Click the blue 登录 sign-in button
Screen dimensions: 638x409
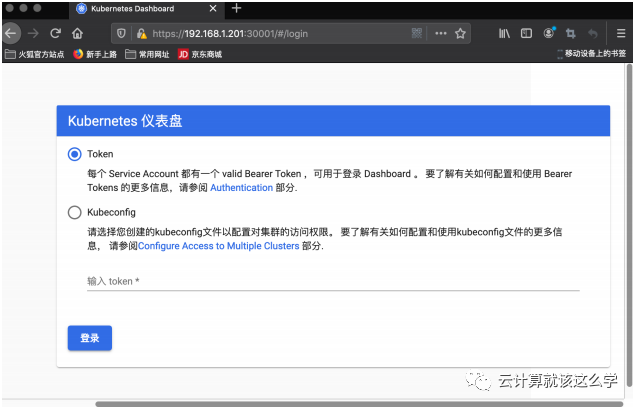point(90,338)
